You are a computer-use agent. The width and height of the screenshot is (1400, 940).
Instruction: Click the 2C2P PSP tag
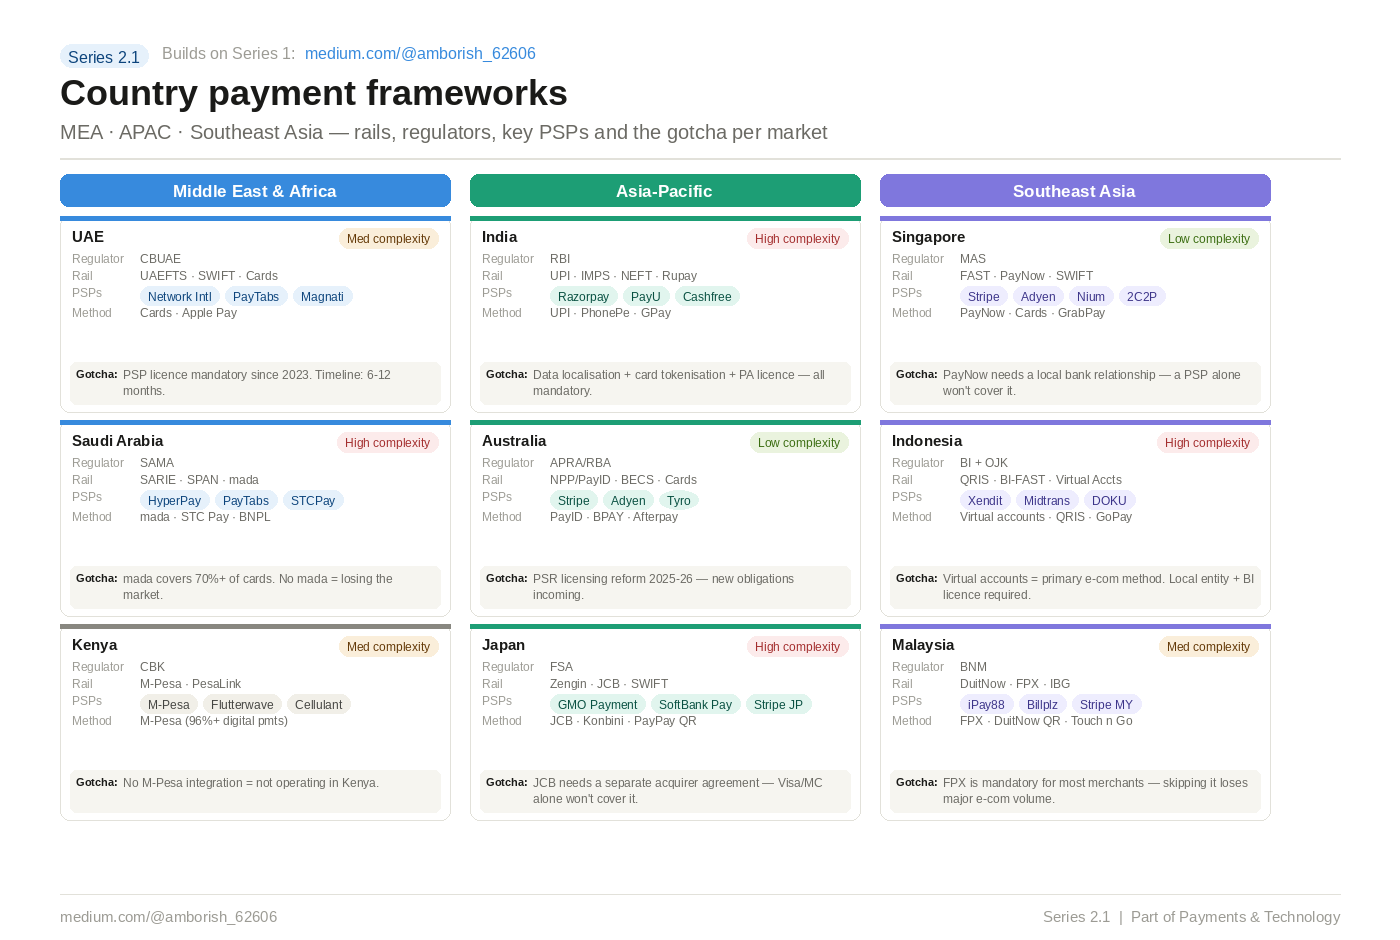coord(1142,297)
